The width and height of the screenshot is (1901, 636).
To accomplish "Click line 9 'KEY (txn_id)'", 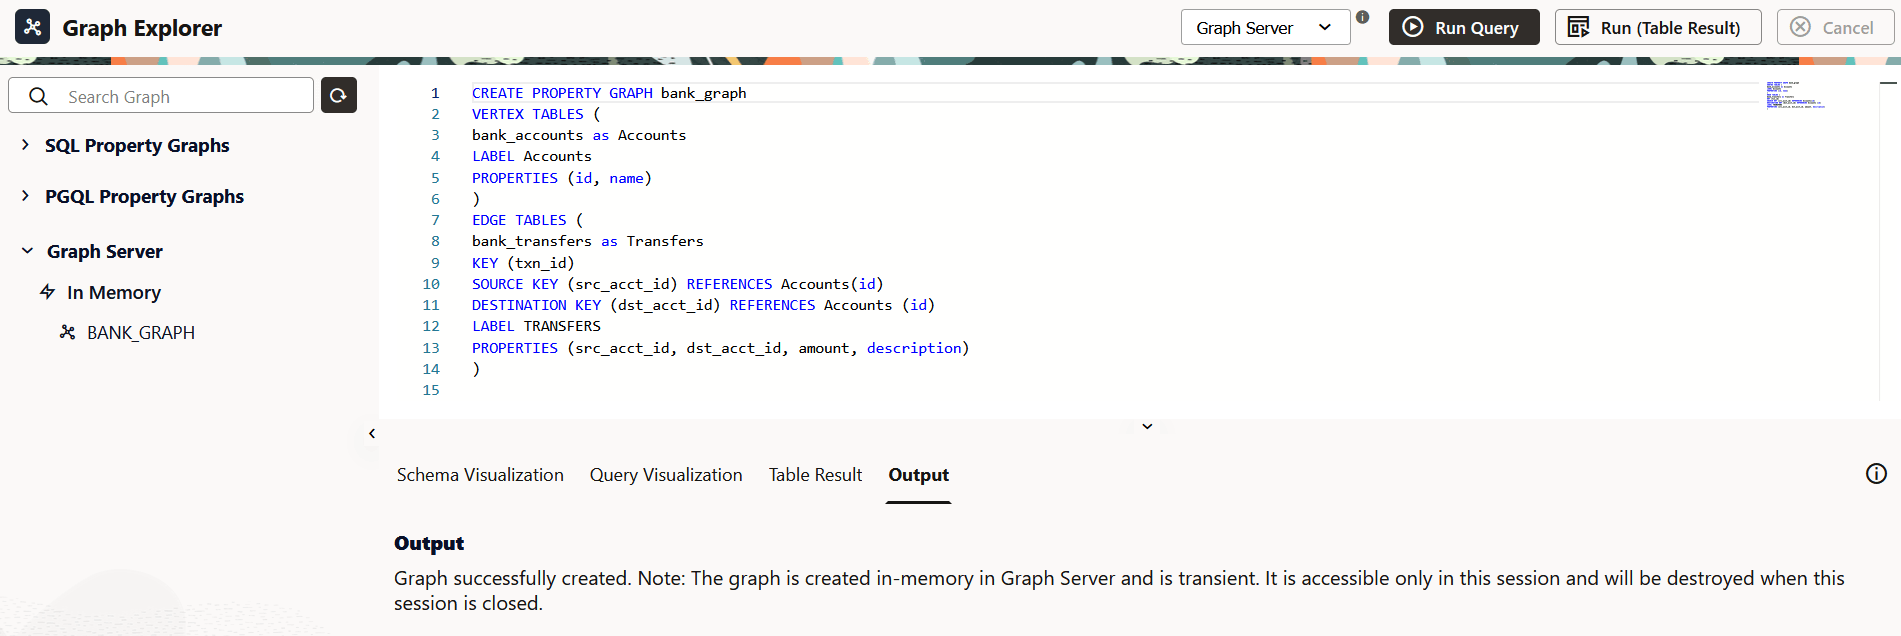I will coord(523,263).
